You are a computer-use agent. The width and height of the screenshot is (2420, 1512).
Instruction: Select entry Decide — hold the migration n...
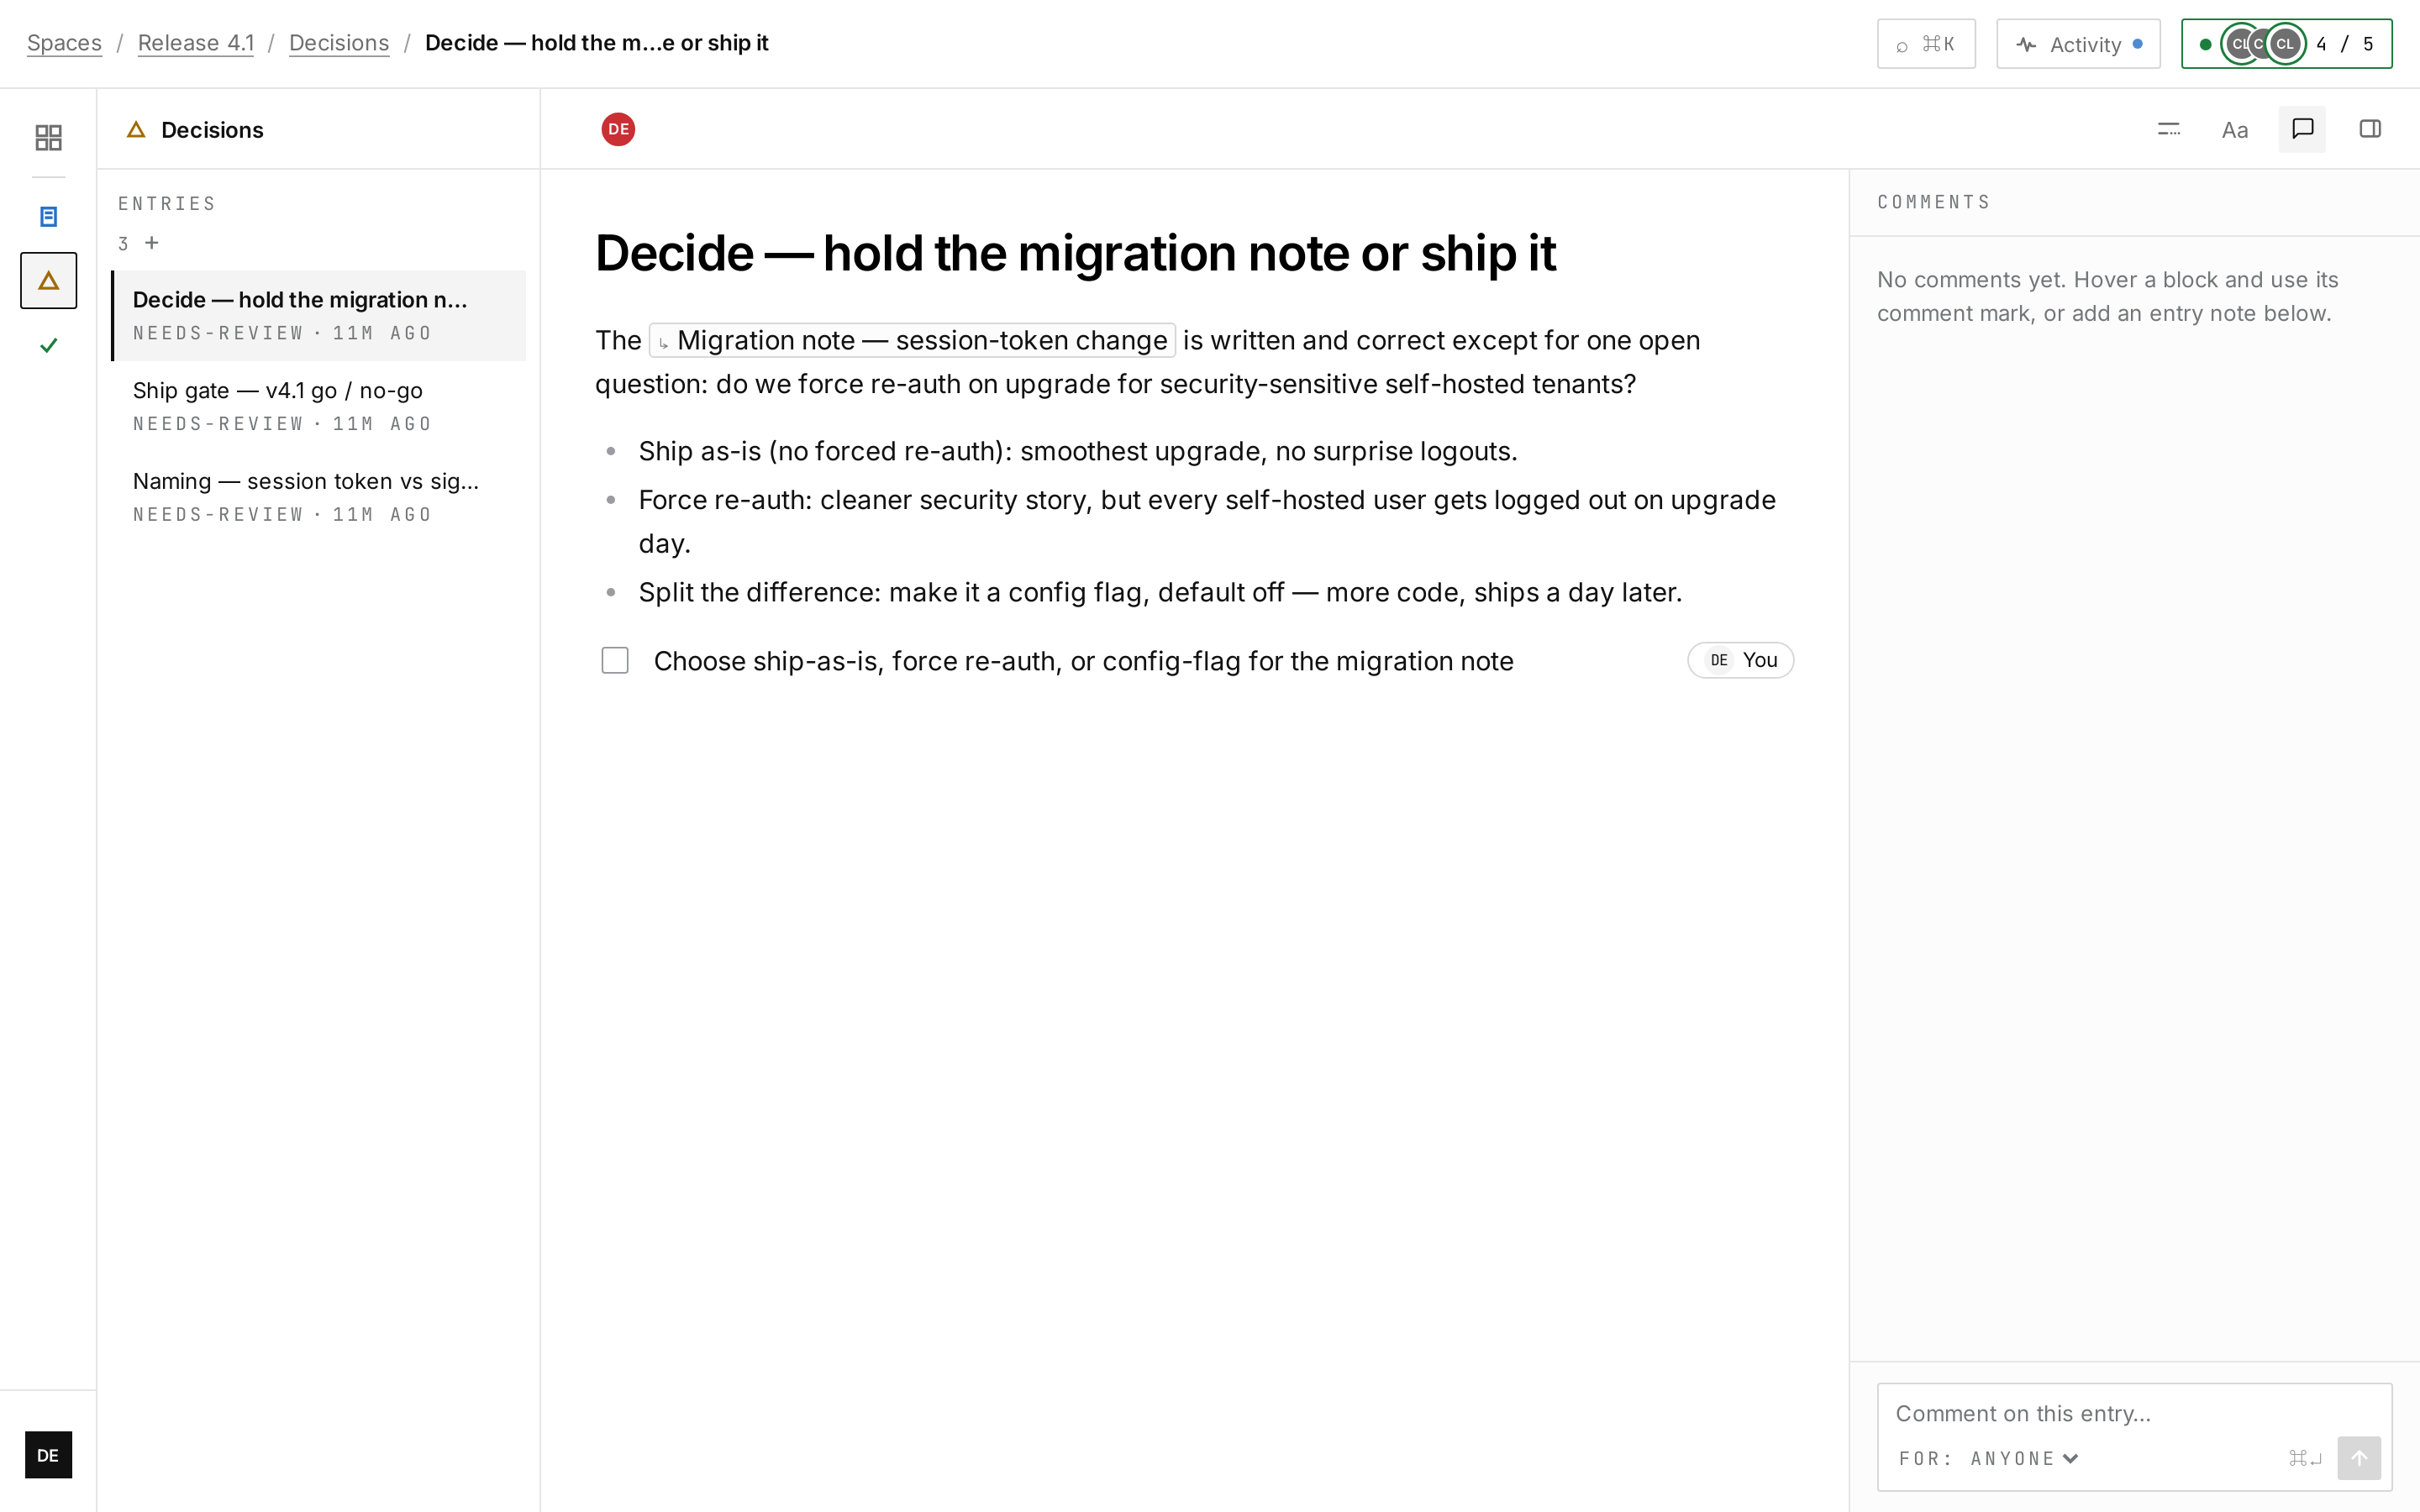coord(318,315)
